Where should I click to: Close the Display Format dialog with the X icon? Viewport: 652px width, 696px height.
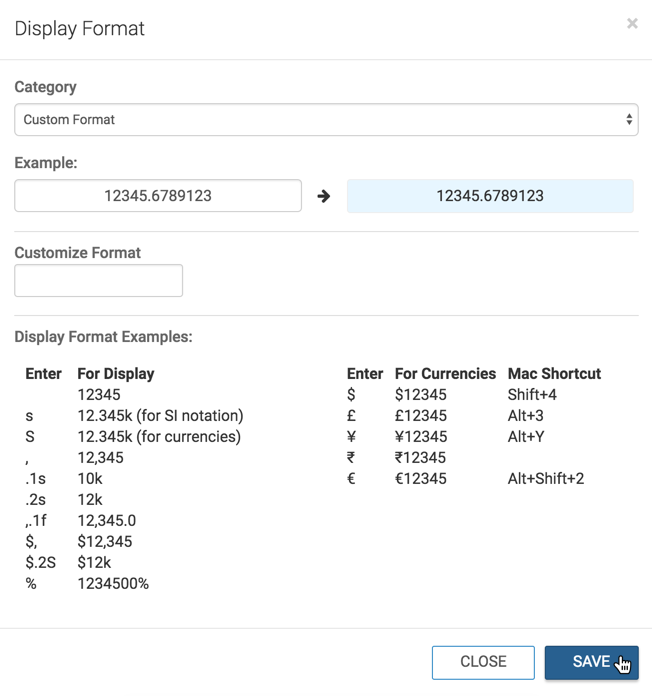pos(631,23)
